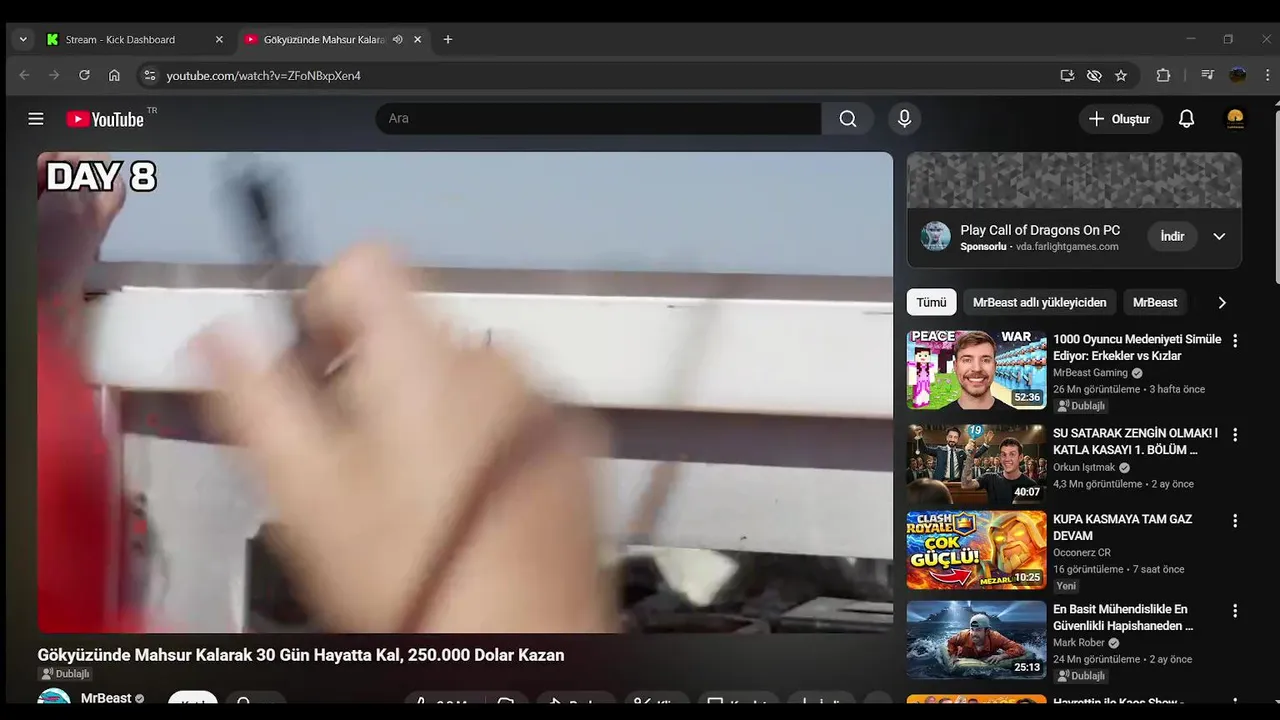View site information icon in address bar
1280x720 pixels.
pyautogui.click(x=149, y=75)
